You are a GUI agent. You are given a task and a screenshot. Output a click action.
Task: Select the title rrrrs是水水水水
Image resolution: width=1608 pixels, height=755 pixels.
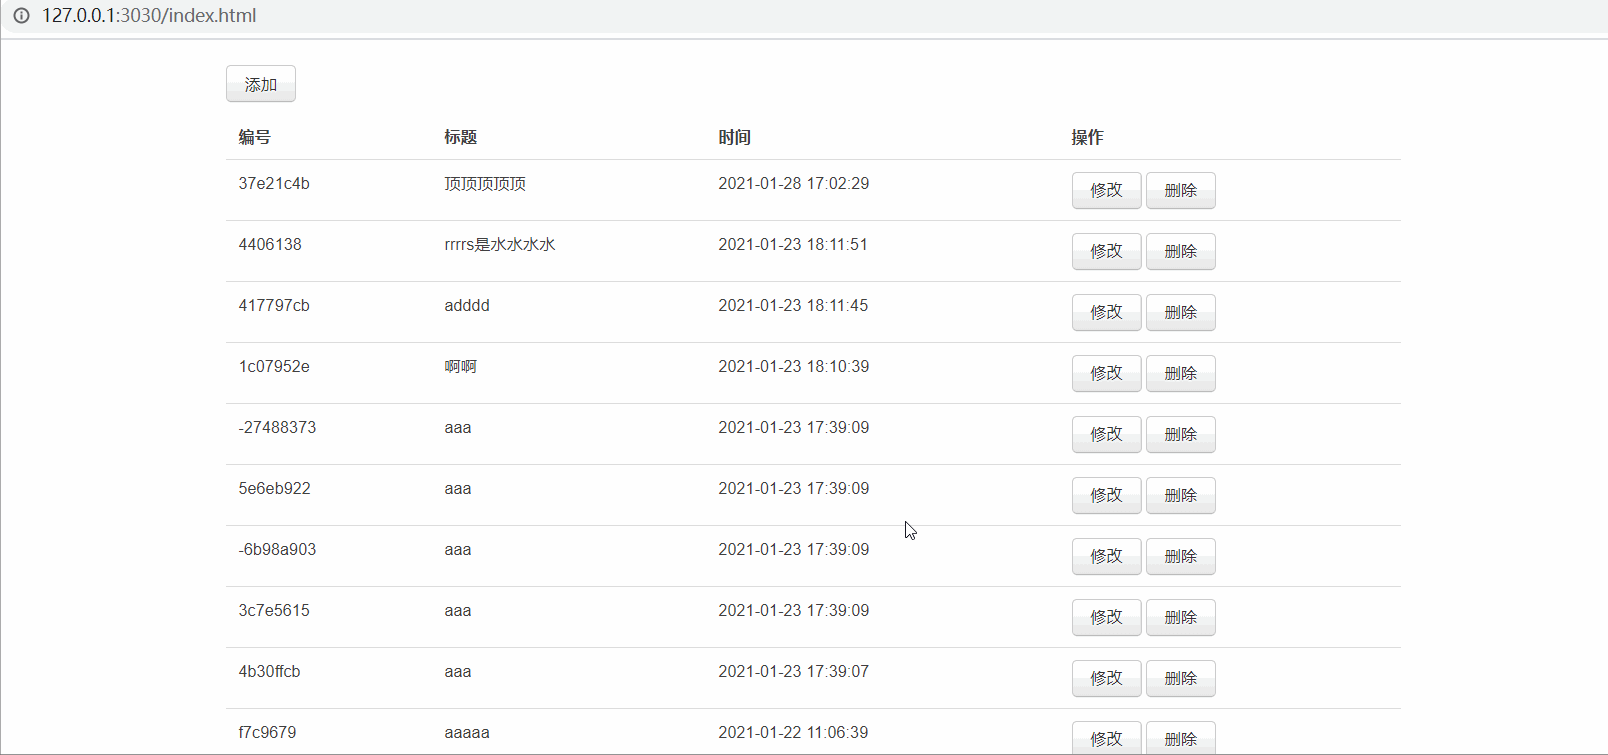500,245
